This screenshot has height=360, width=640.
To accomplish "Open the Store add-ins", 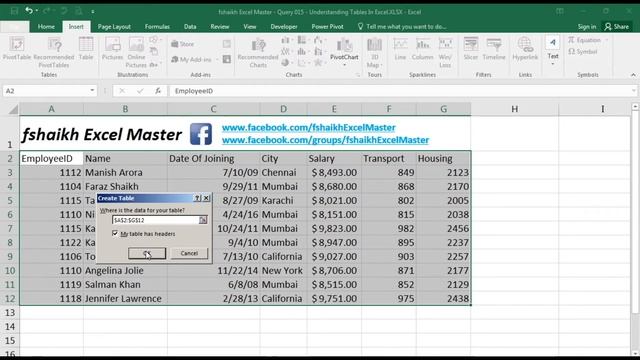I will pos(183,44).
